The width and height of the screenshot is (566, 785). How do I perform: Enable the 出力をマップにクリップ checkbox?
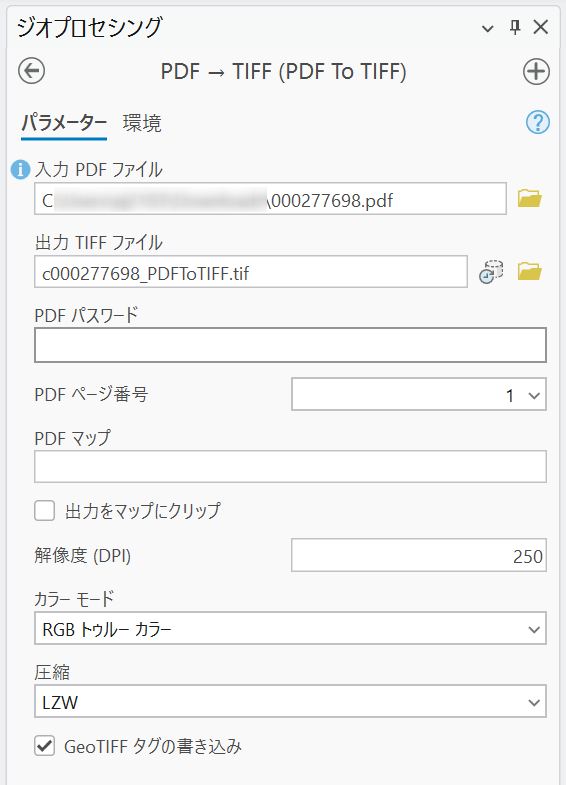point(45,511)
